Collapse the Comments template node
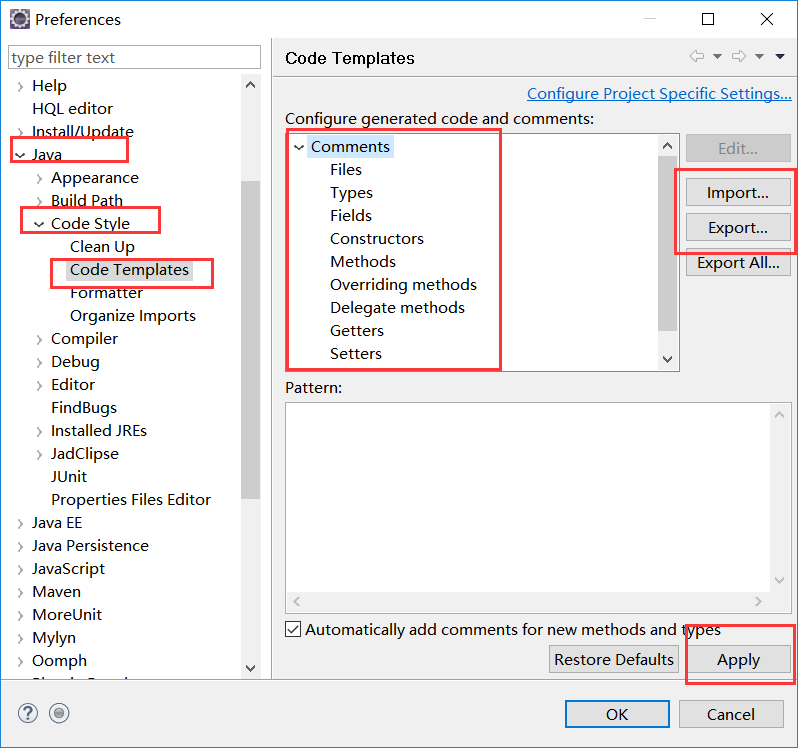The image size is (798, 748). 299,147
